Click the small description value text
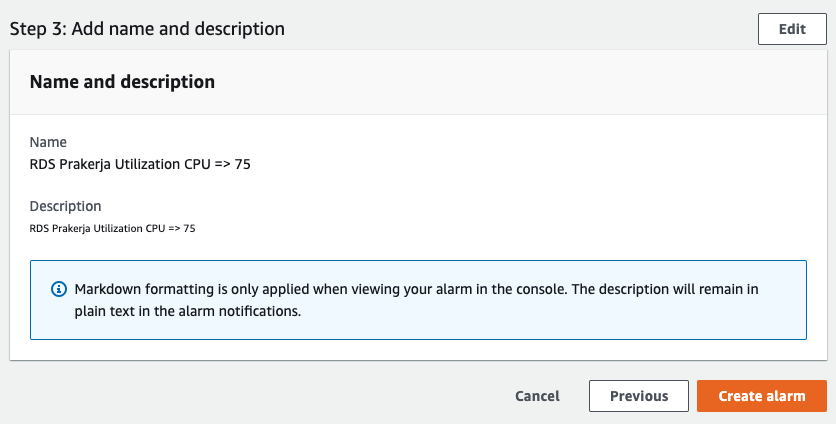 pyautogui.click(x=112, y=229)
